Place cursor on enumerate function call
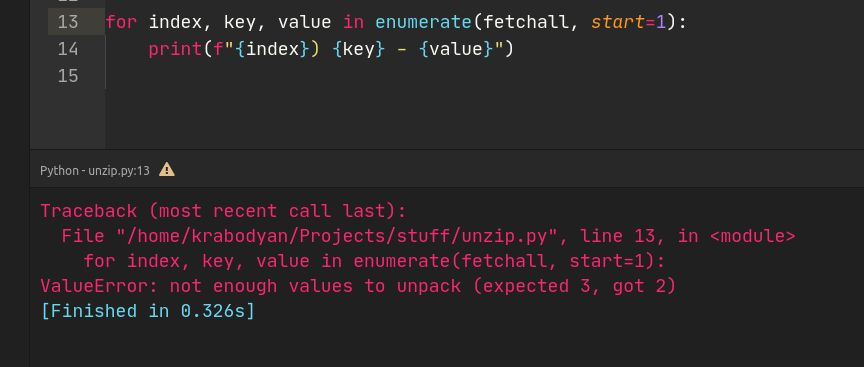 point(423,22)
